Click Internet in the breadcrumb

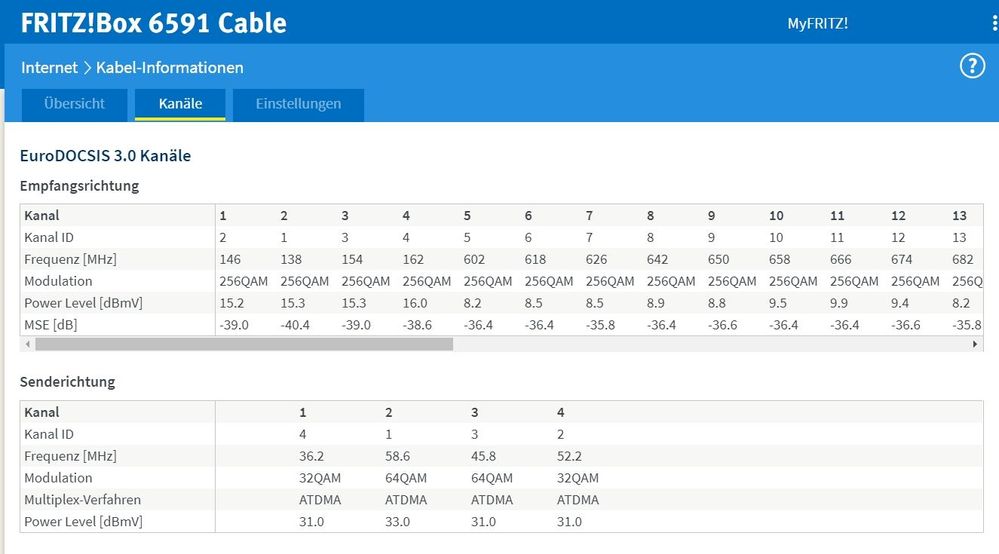pyautogui.click(x=49, y=68)
